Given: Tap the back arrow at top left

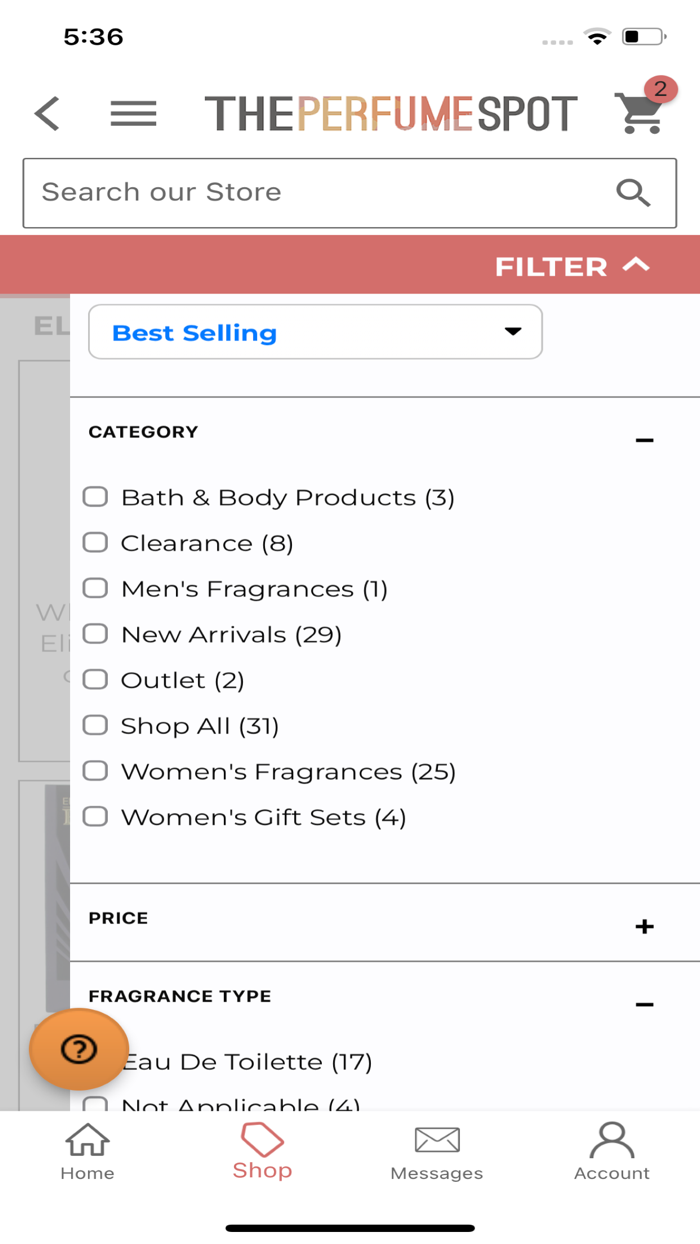Looking at the screenshot, I should [46, 113].
